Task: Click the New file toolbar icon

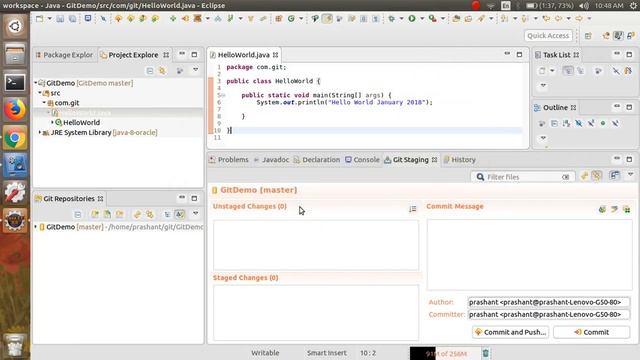Action: pos(40,19)
